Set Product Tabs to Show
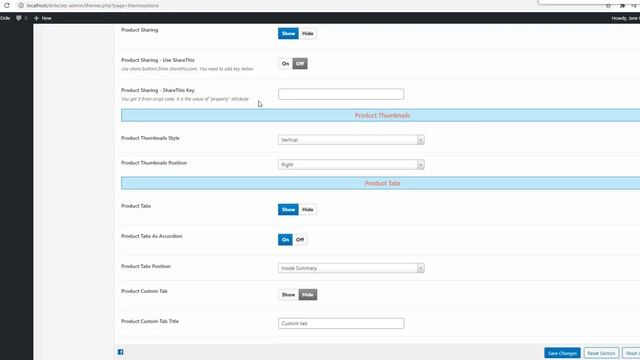This screenshot has width=640, height=360. tap(288, 209)
